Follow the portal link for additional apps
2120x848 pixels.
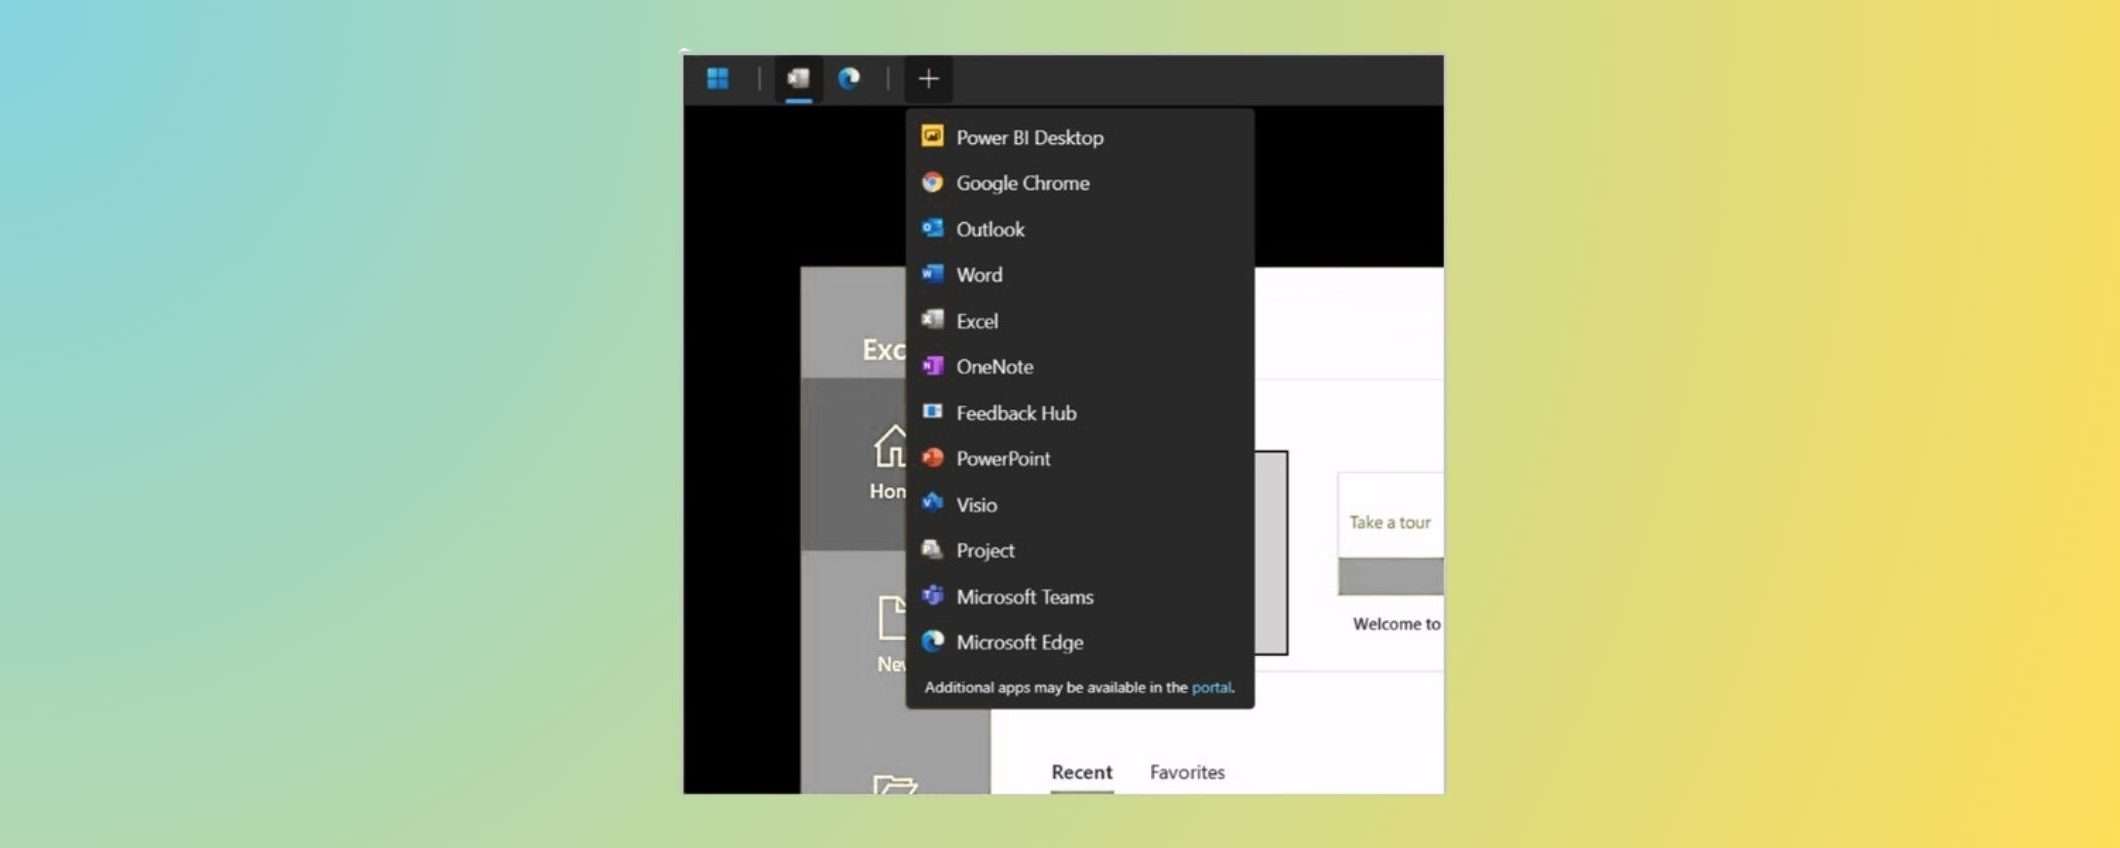tap(1210, 688)
